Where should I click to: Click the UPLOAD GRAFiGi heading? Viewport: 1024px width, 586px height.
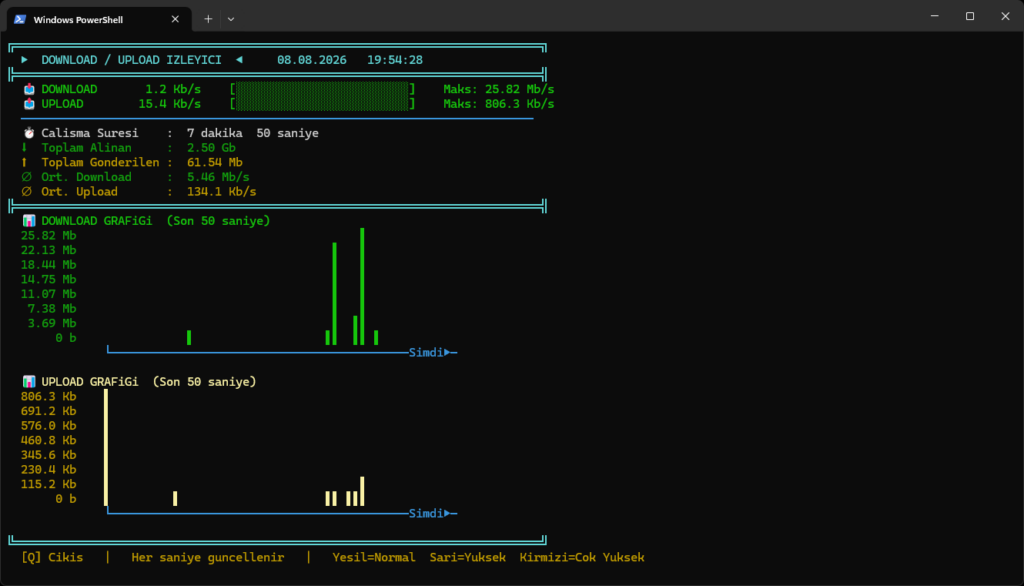click(x=89, y=382)
